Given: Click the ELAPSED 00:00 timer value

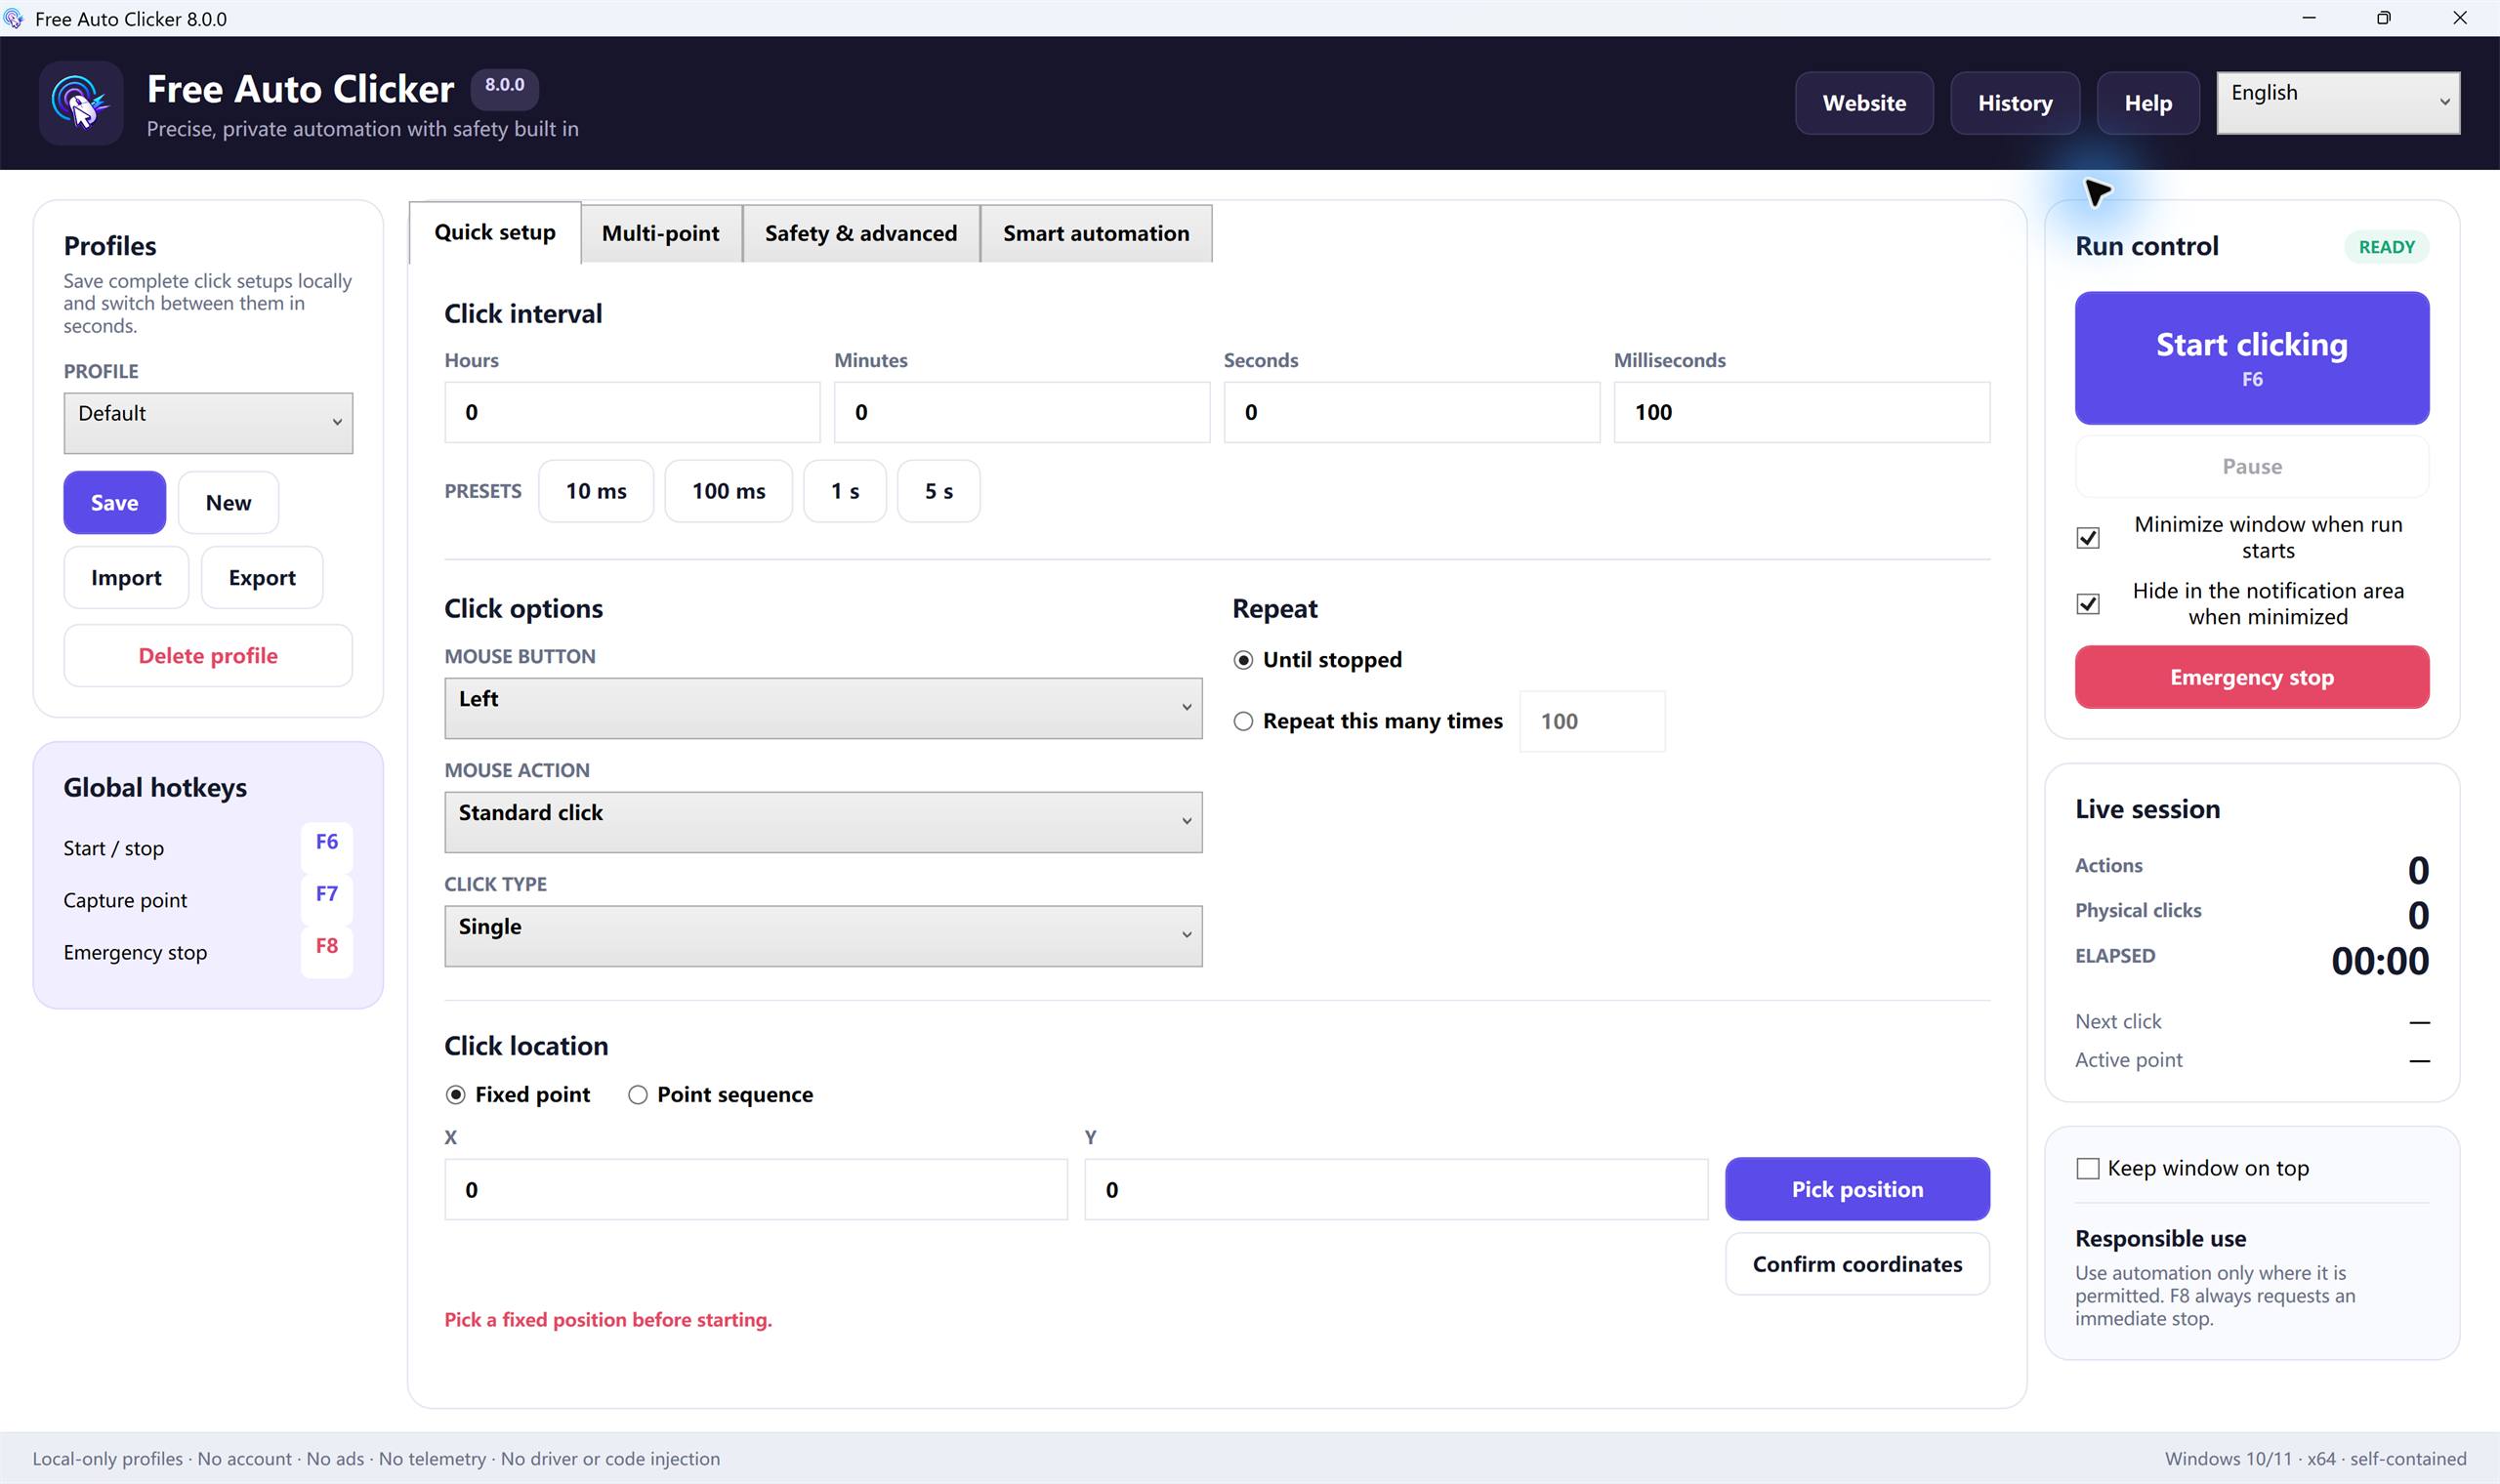Looking at the screenshot, I should coord(2380,961).
